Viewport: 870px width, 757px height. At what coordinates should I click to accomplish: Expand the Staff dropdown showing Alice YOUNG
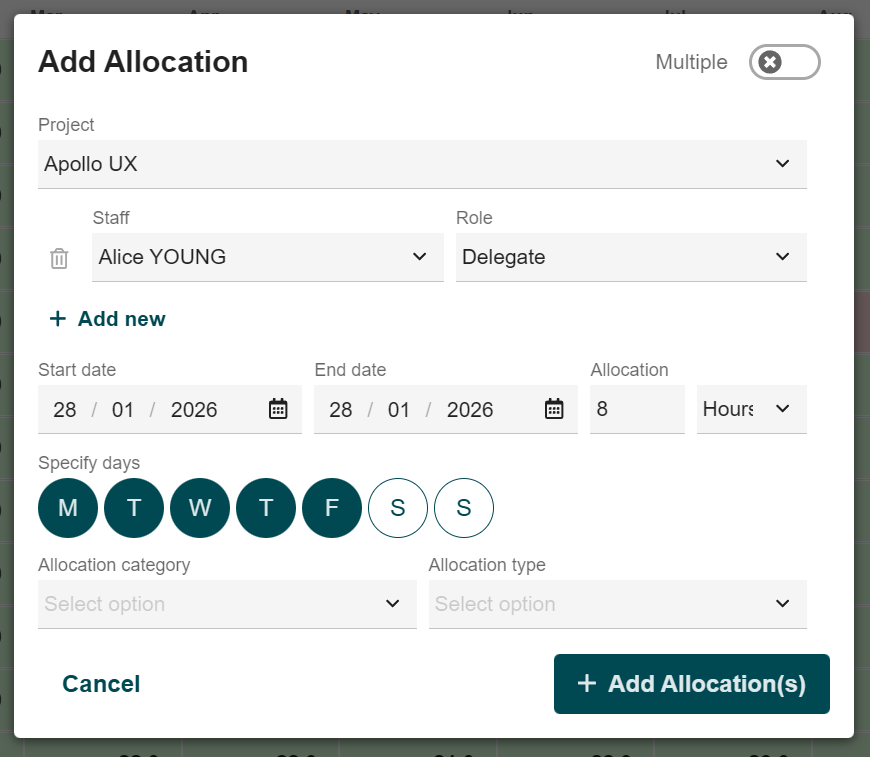(267, 257)
